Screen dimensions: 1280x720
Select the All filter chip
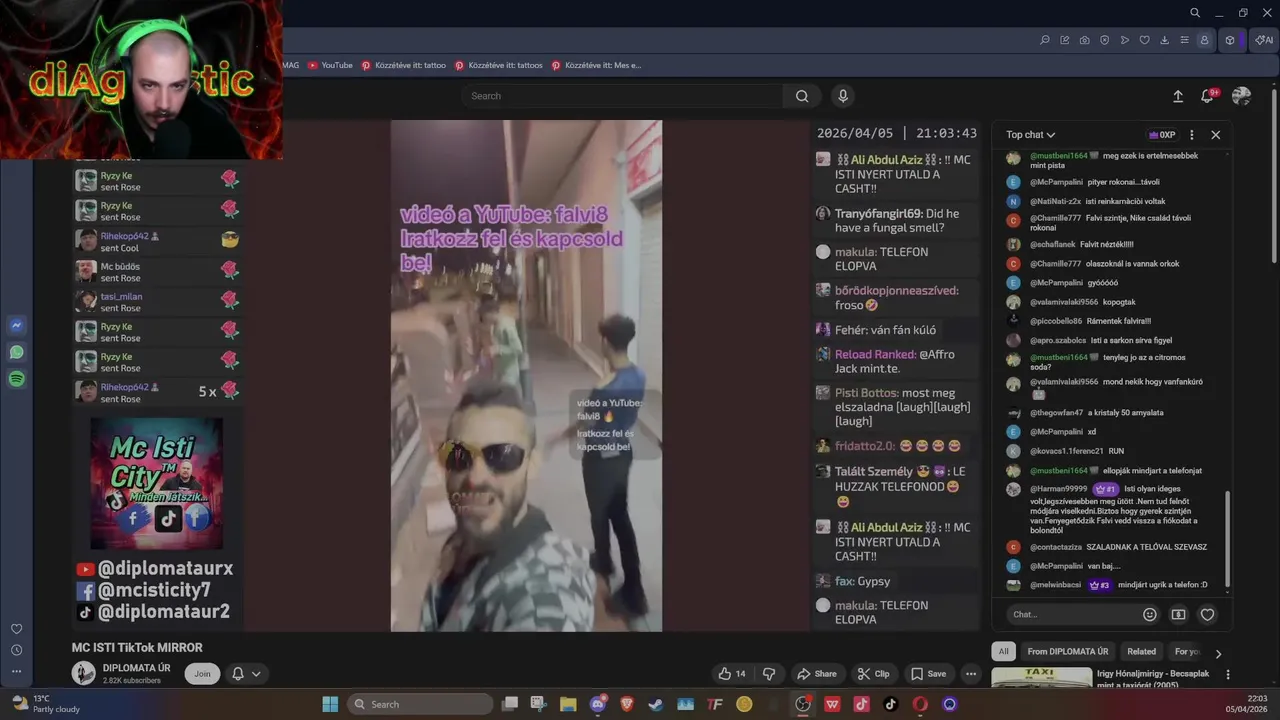(x=1004, y=651)
